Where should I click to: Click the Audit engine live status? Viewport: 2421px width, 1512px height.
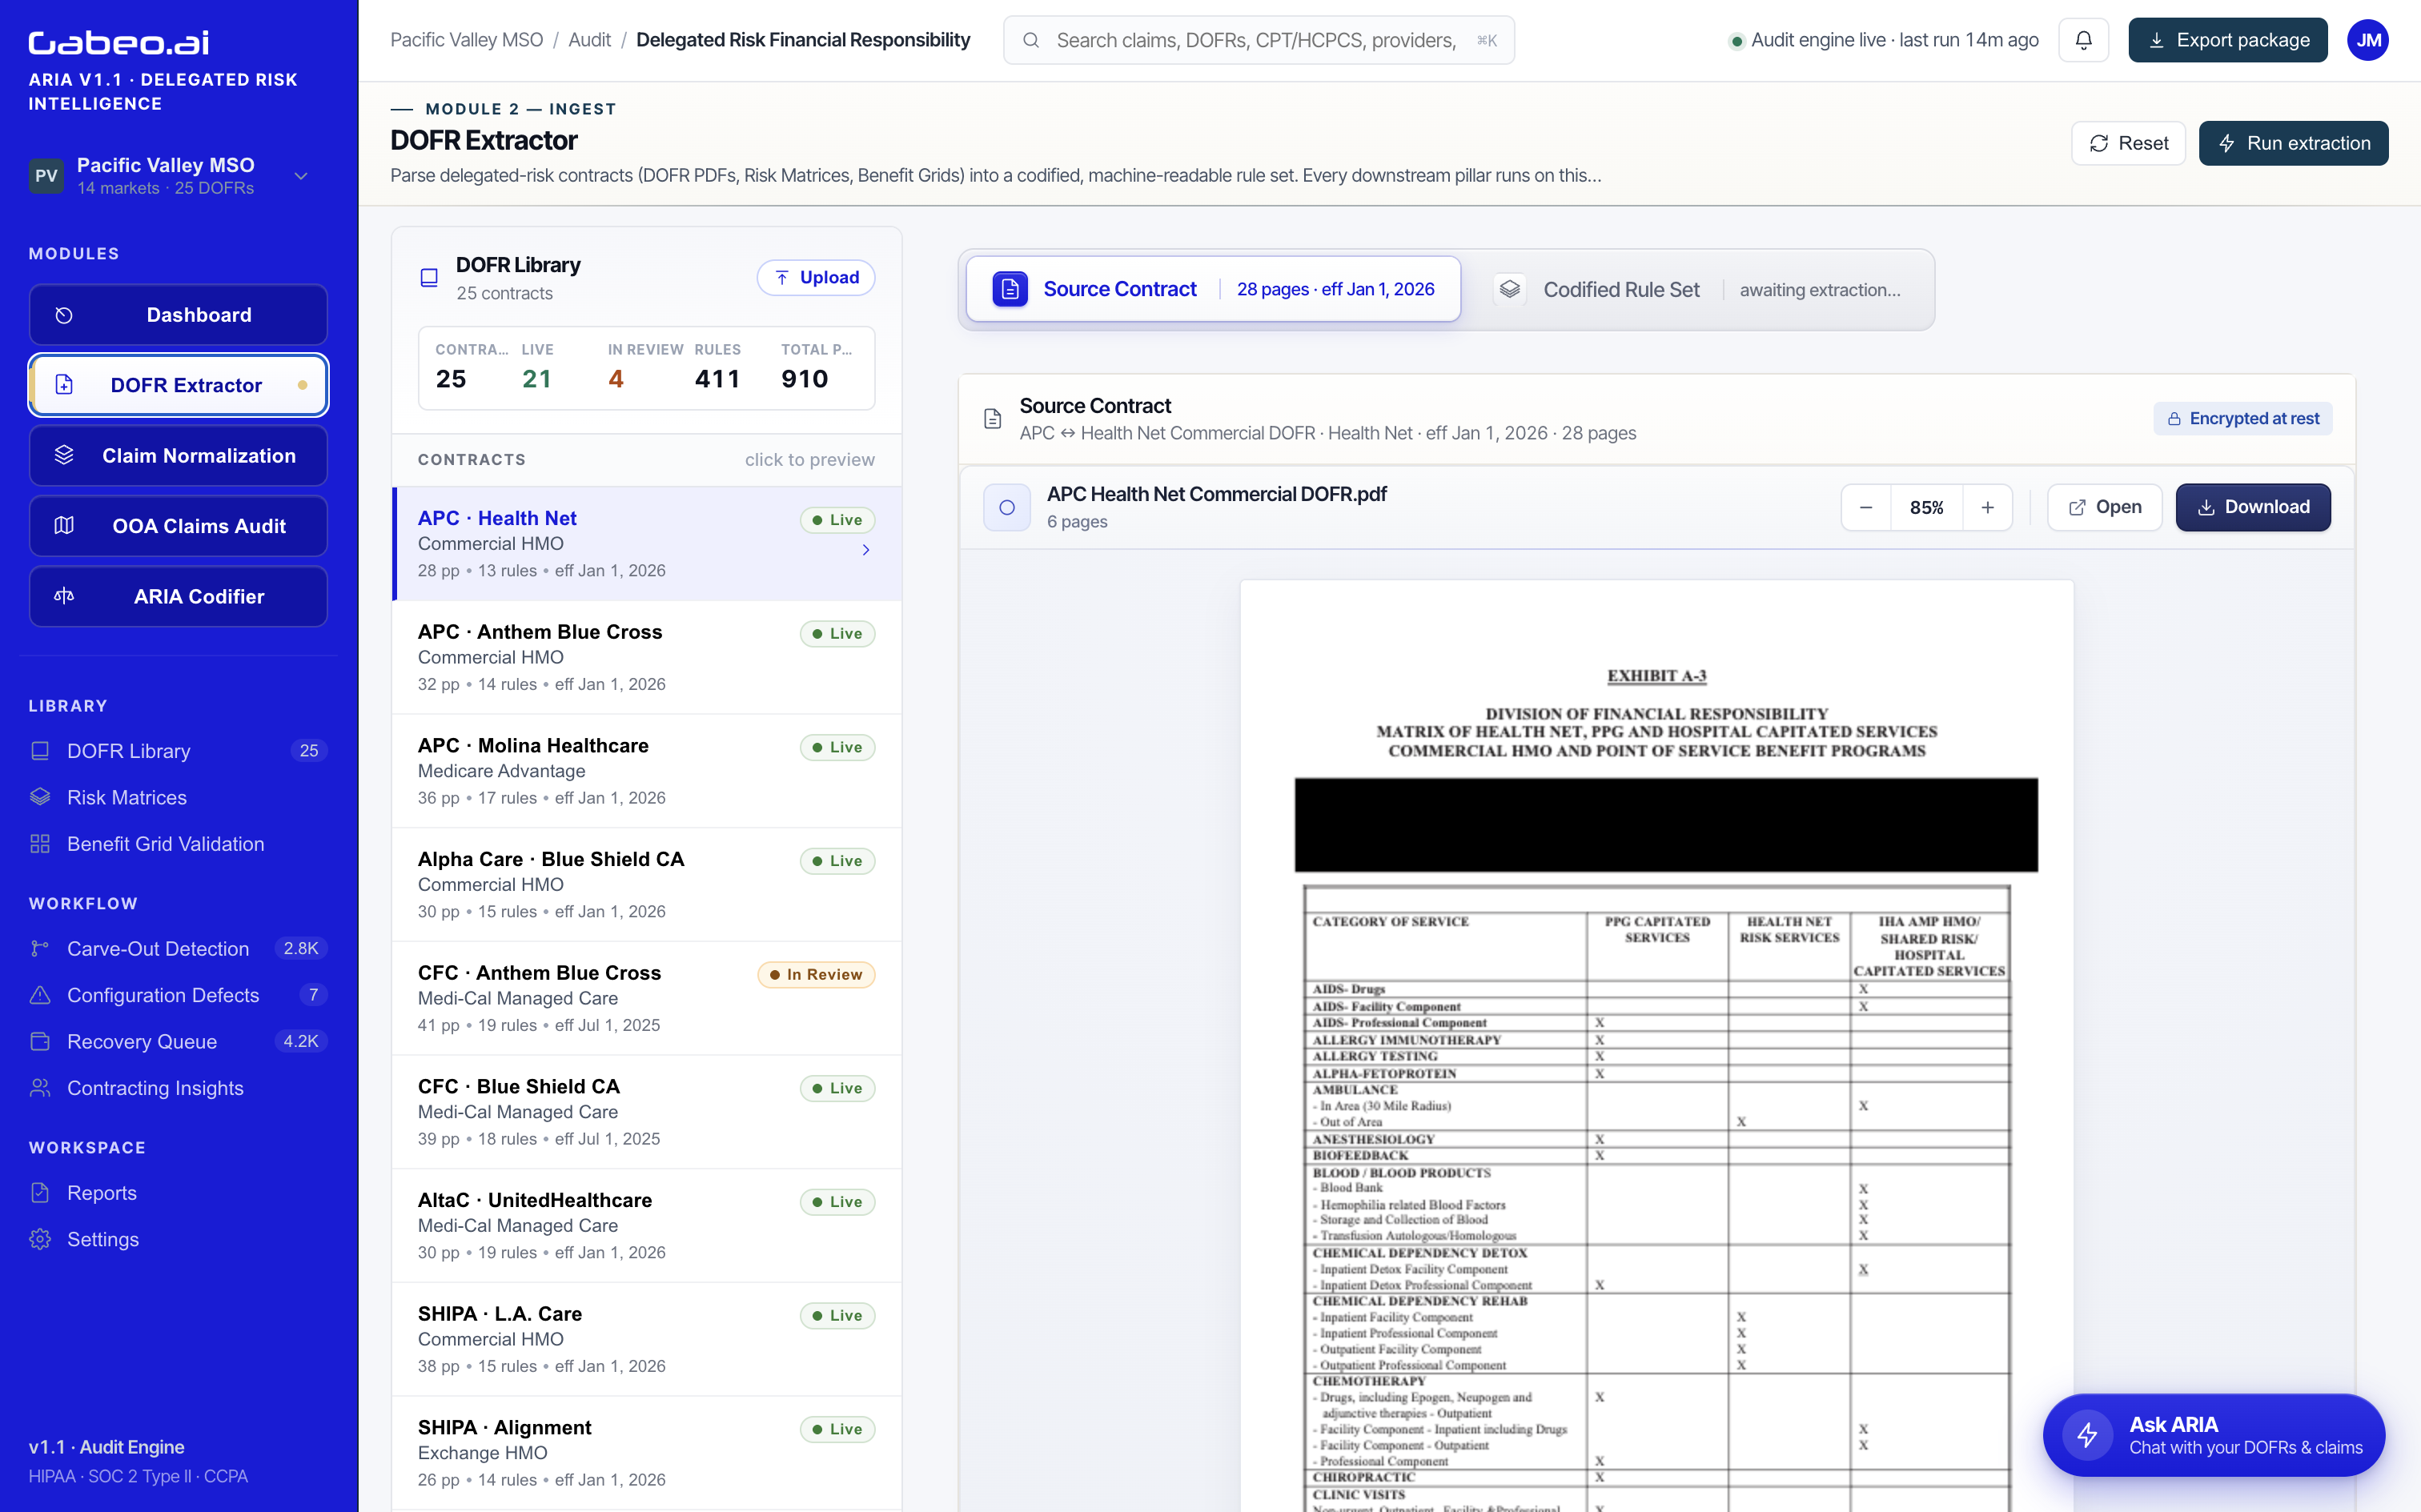[x=1884, y=40]
